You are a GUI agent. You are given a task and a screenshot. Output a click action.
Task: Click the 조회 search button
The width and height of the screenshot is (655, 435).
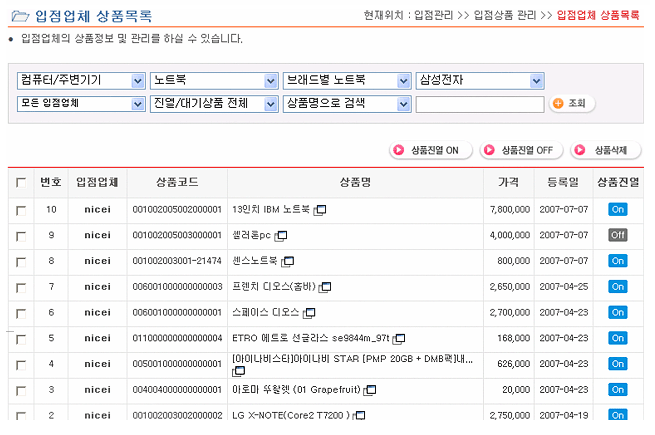[x=571, y=103]
